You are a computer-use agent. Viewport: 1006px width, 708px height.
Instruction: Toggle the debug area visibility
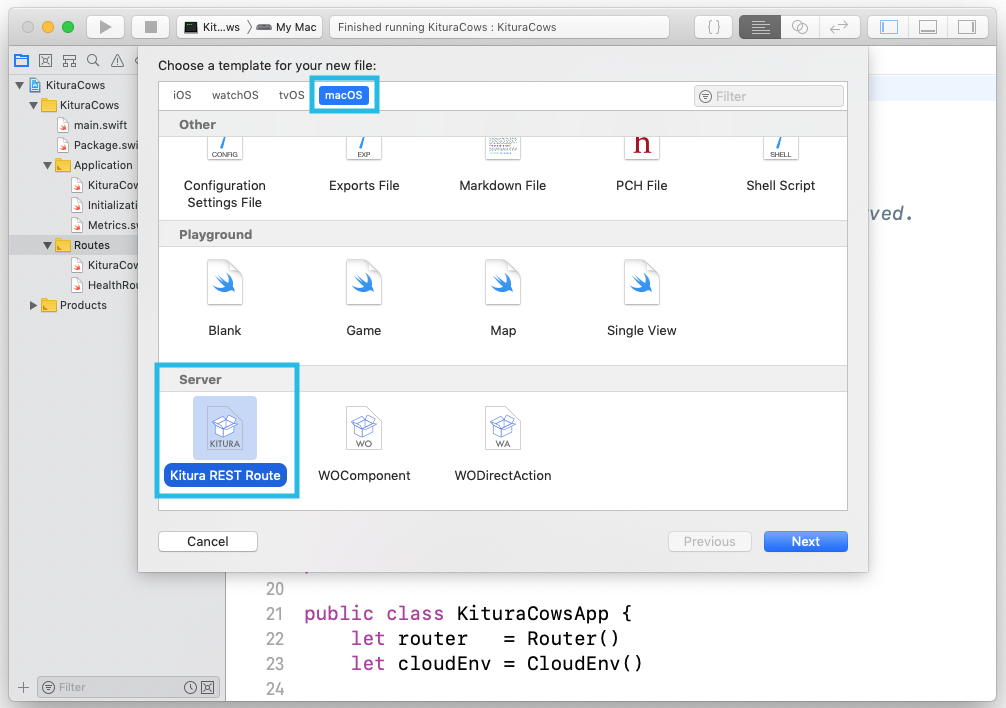point(928,27)
